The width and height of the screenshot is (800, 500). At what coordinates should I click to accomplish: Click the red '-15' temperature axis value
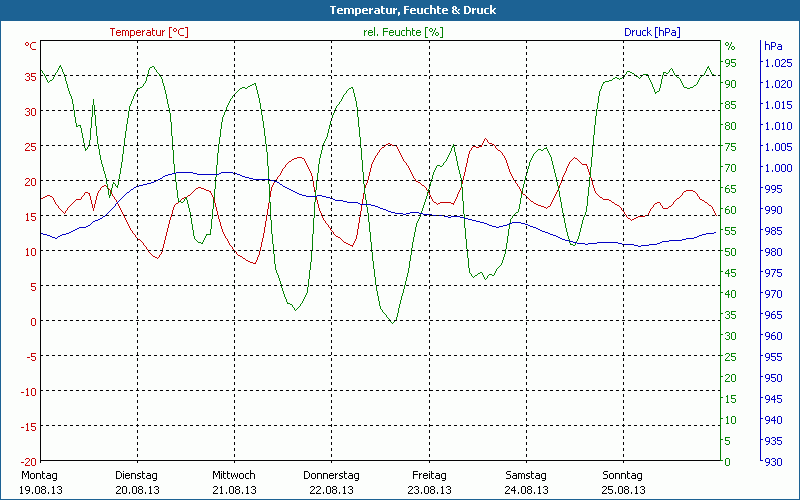29,427
